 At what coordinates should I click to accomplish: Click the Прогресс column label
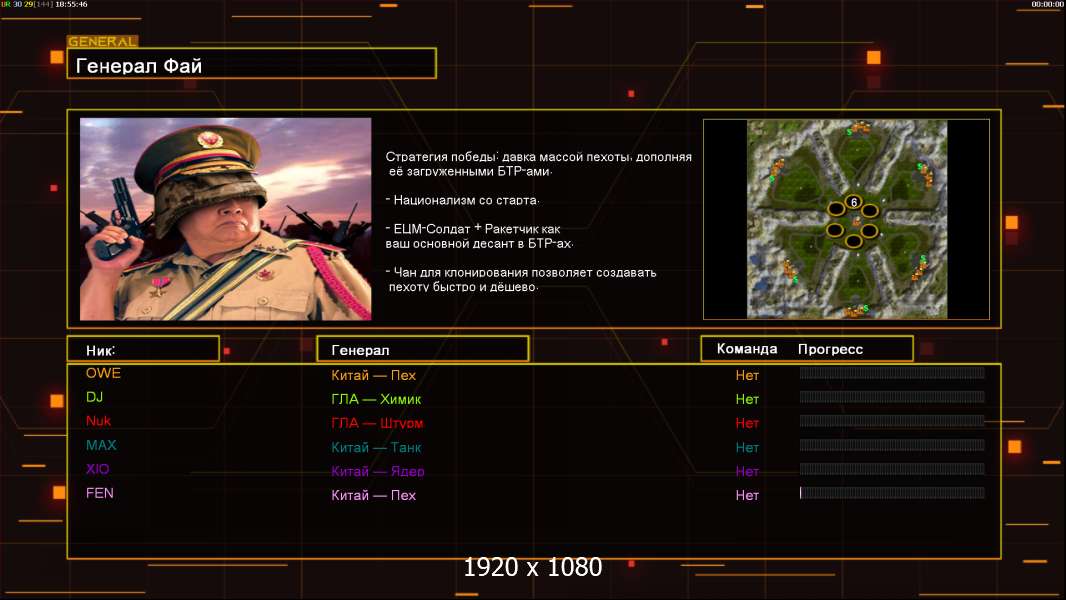click(830, 349)
